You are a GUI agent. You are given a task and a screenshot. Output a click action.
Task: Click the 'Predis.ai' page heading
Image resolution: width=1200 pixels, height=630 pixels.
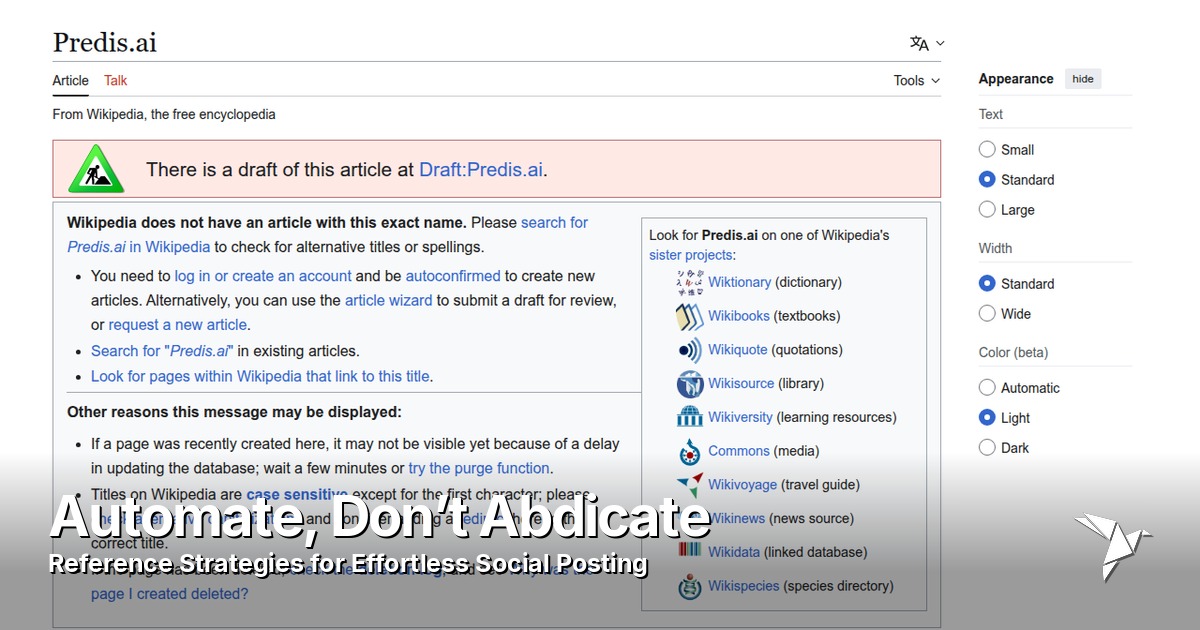coord(105,43)
